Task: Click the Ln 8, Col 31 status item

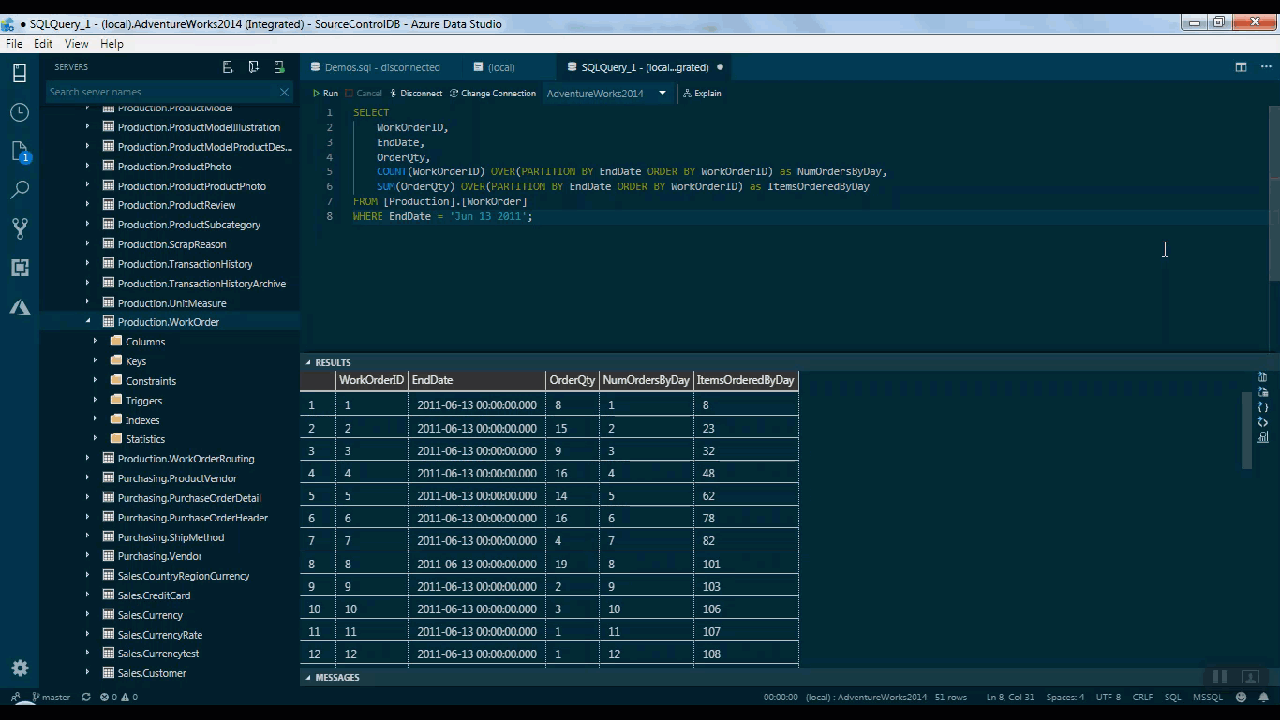Action: point(1011,697)
